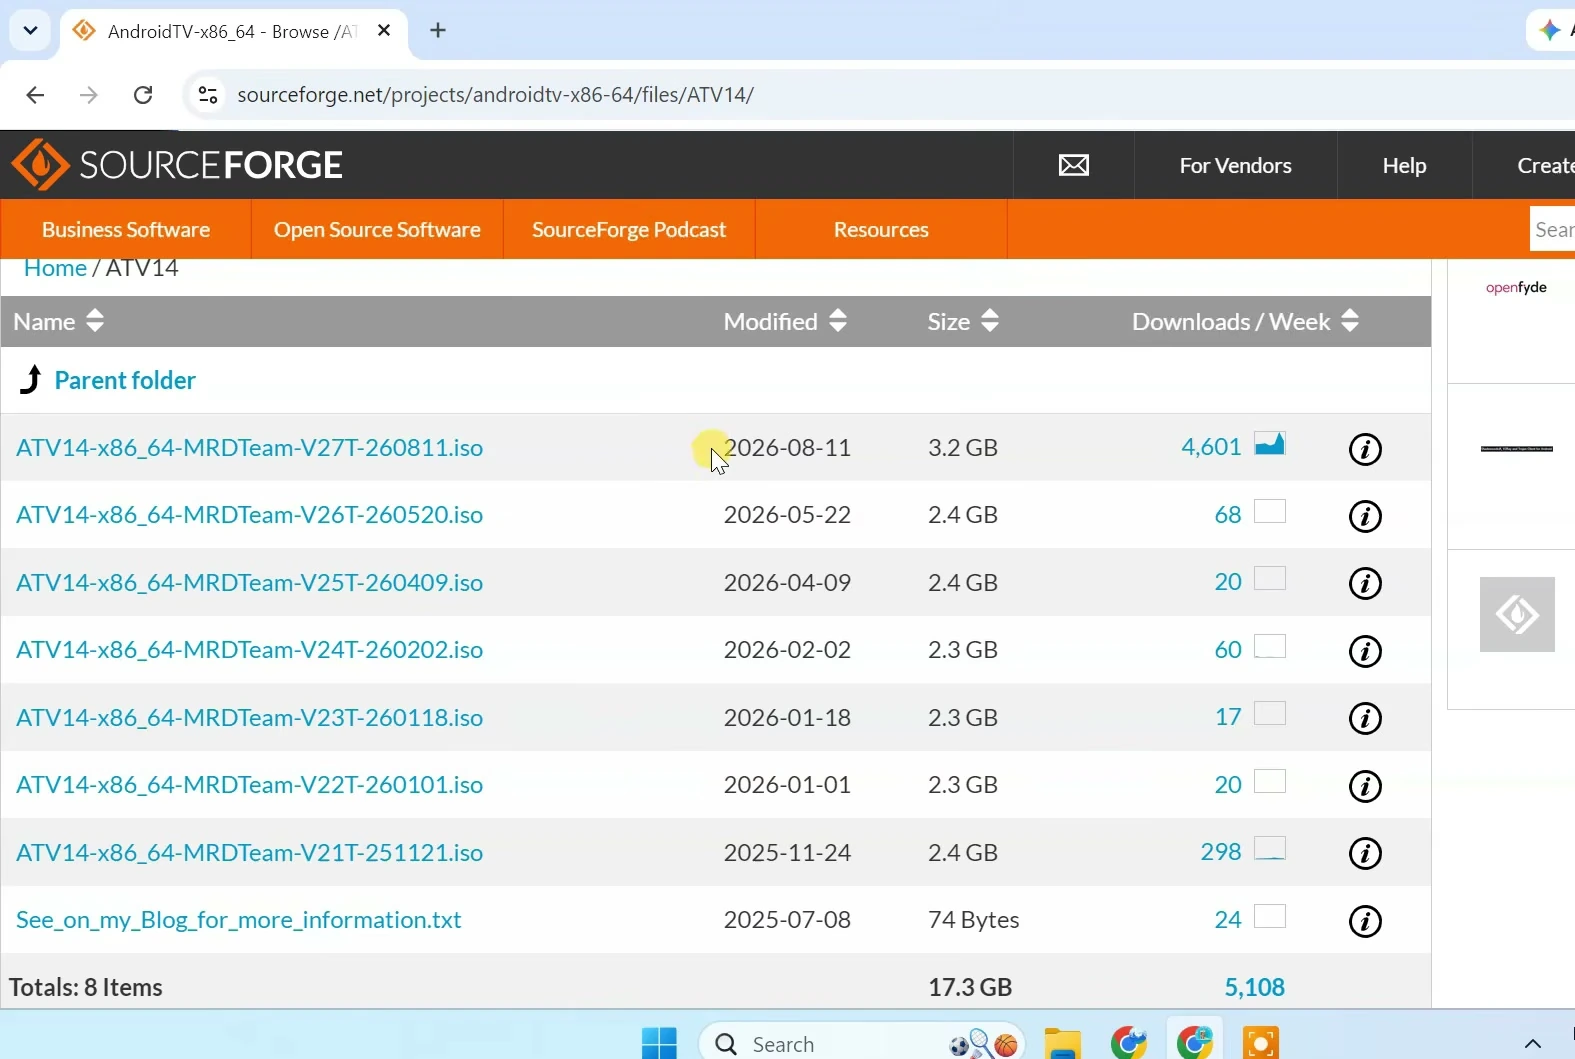Screen dimensions: 1575x1059
Task: View site information icon in address bar
Action: click(208, 95)
